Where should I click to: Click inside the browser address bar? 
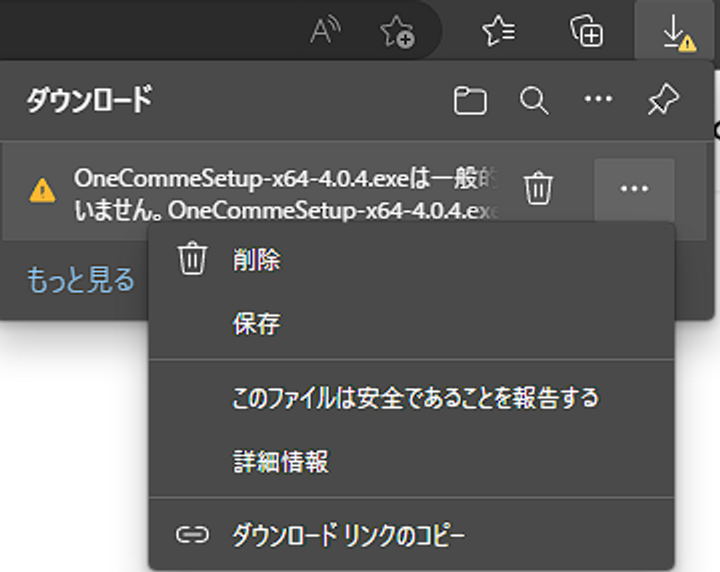pos(150,32)
